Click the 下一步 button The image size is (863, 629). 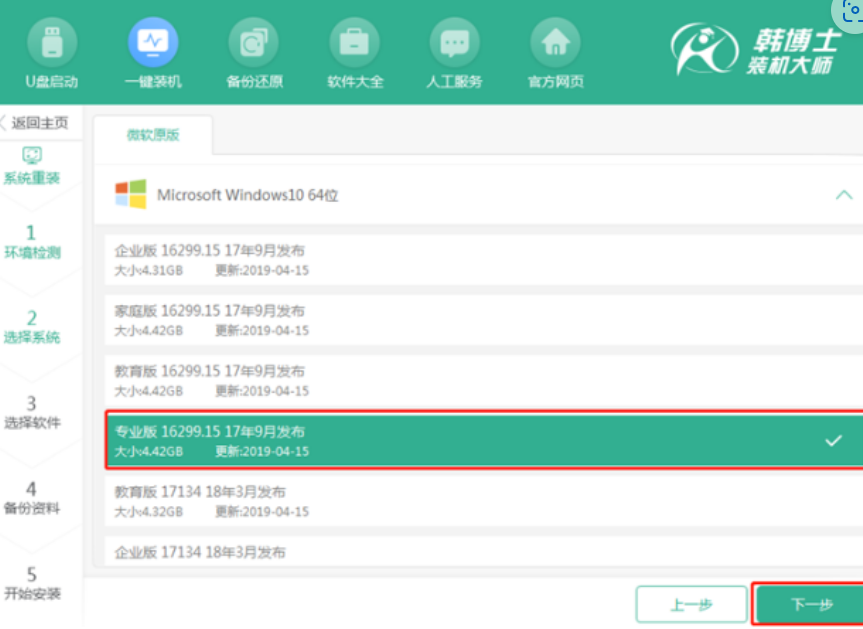tap(811, 604)
